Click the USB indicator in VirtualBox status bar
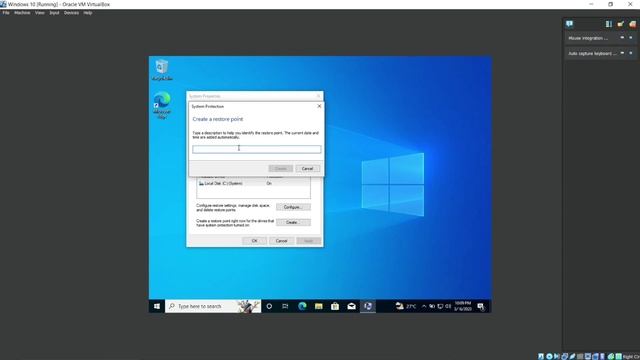 (572, 356)
